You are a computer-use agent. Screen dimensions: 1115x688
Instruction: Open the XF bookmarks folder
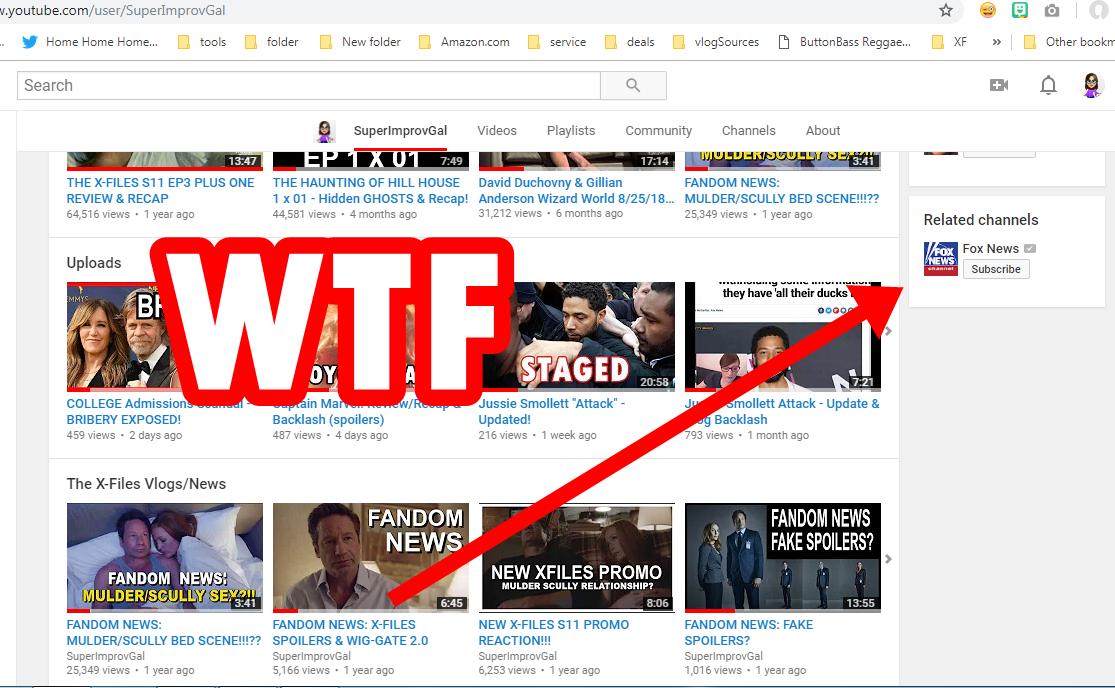[949, 42]
